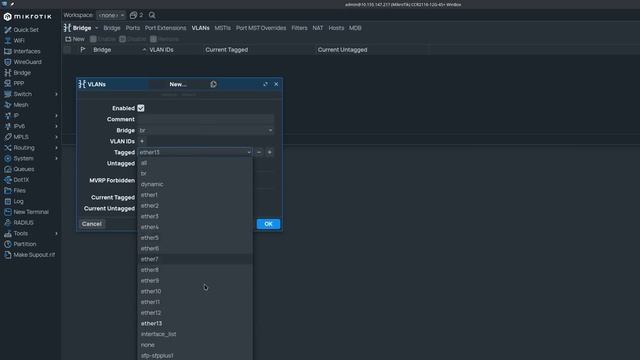Click the flag column header icon
This screenshot has height=360, width=640.
tap(83, 50)
